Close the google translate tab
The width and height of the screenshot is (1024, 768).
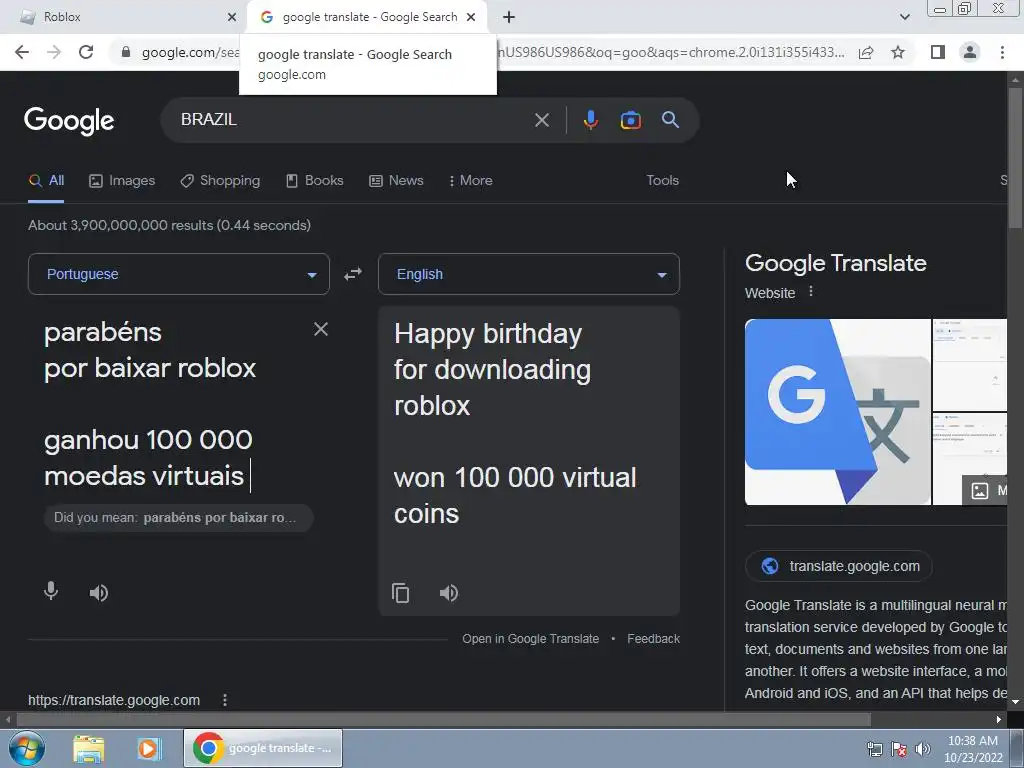point(471,17)
